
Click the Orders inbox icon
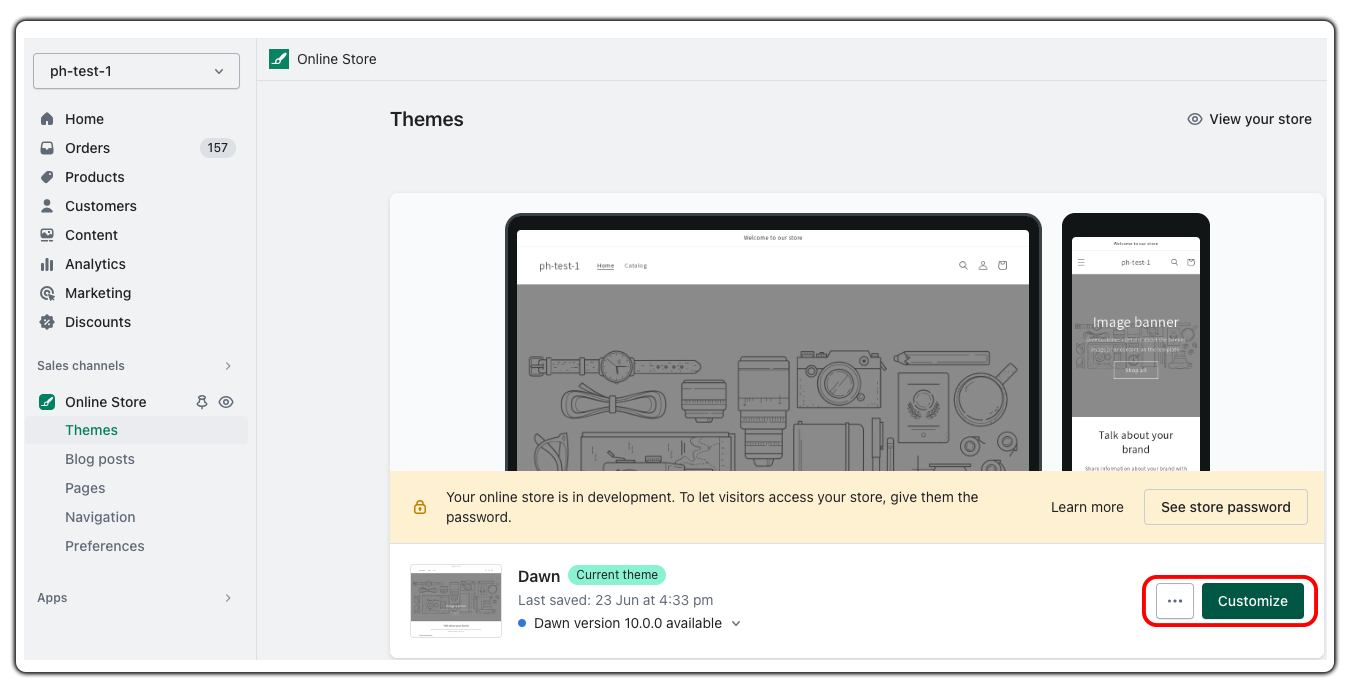click(47, 148)
